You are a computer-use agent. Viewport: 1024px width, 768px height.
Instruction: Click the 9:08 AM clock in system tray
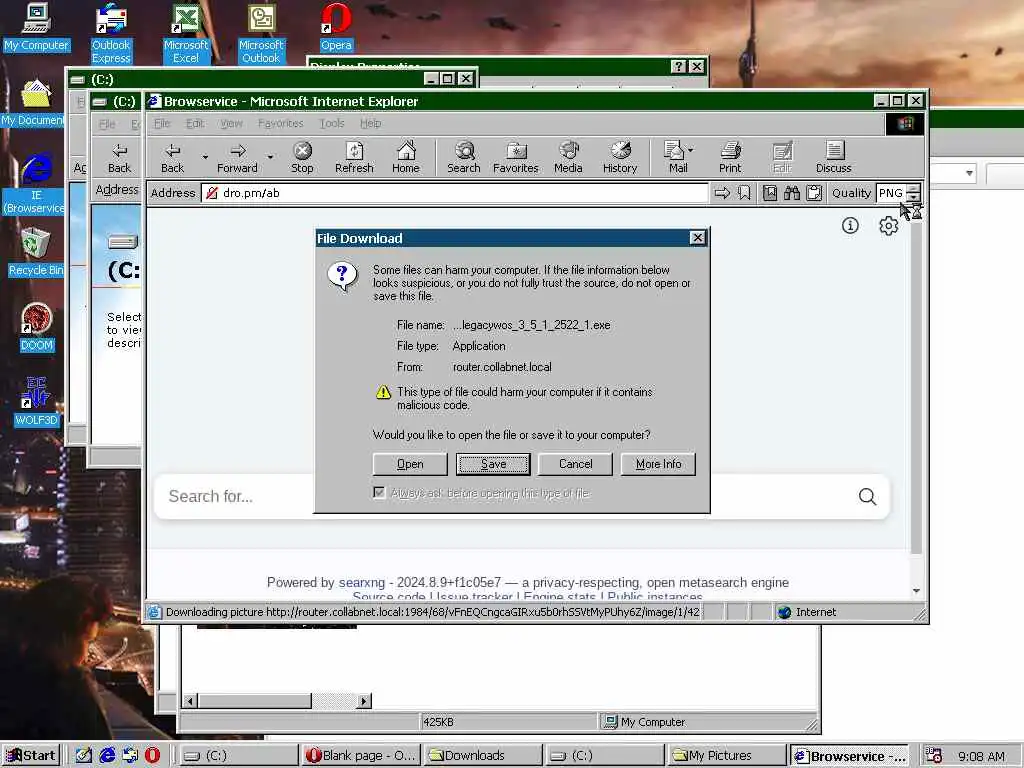(x=981, y=756)
